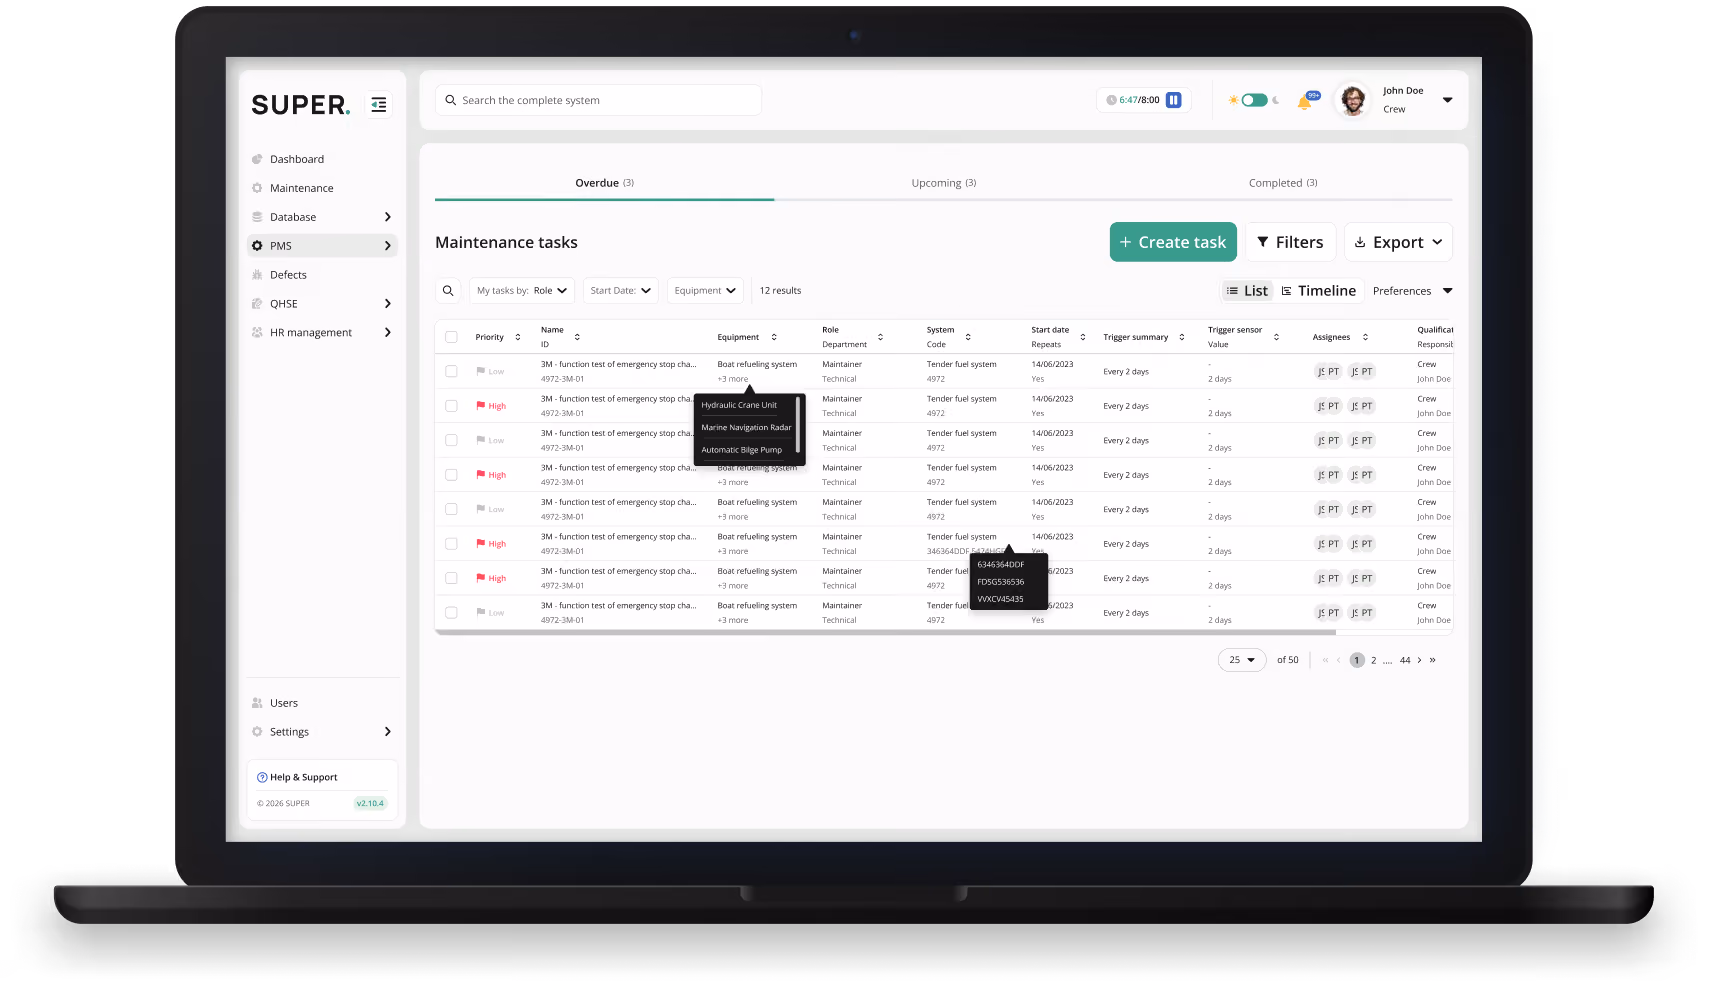This screenshot has width=1709, height=984.
Task: Jump to last page with double-right arrows
Action: pos(1433,660)
